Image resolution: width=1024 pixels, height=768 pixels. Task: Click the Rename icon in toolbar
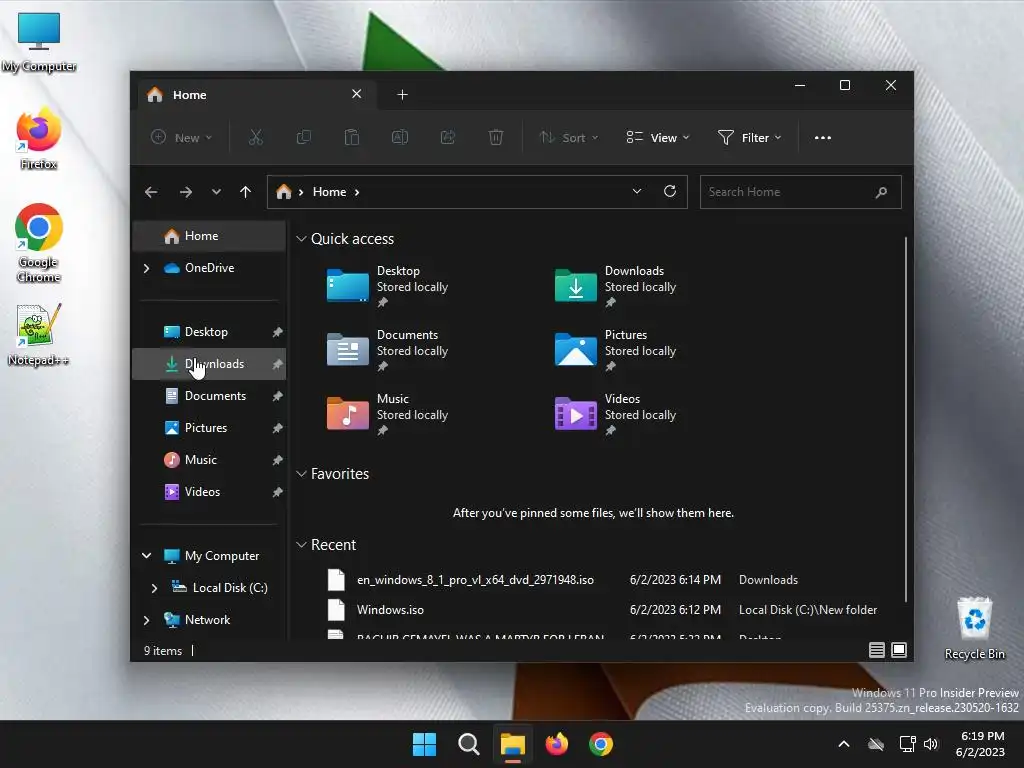pos(400,137)
